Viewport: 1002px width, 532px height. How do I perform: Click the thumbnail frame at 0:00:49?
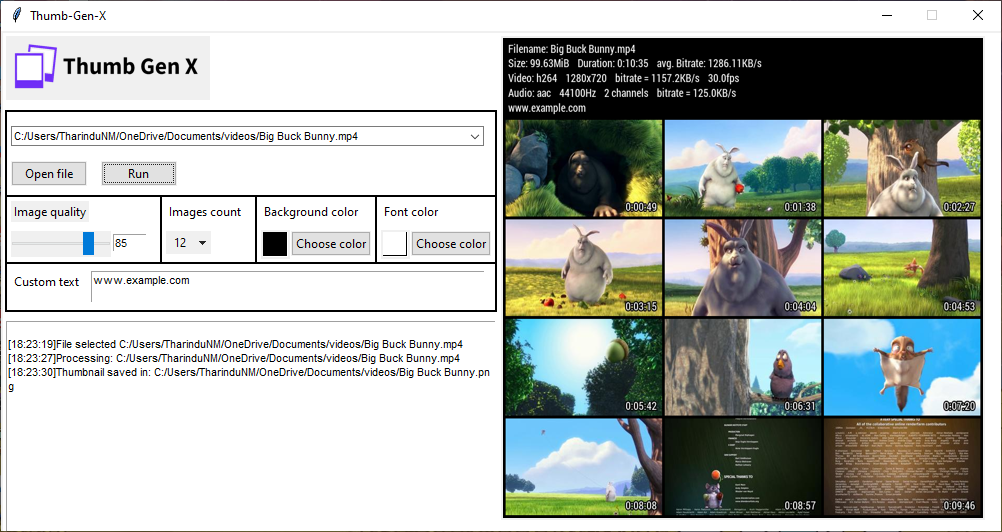click(x=584, y=168)
